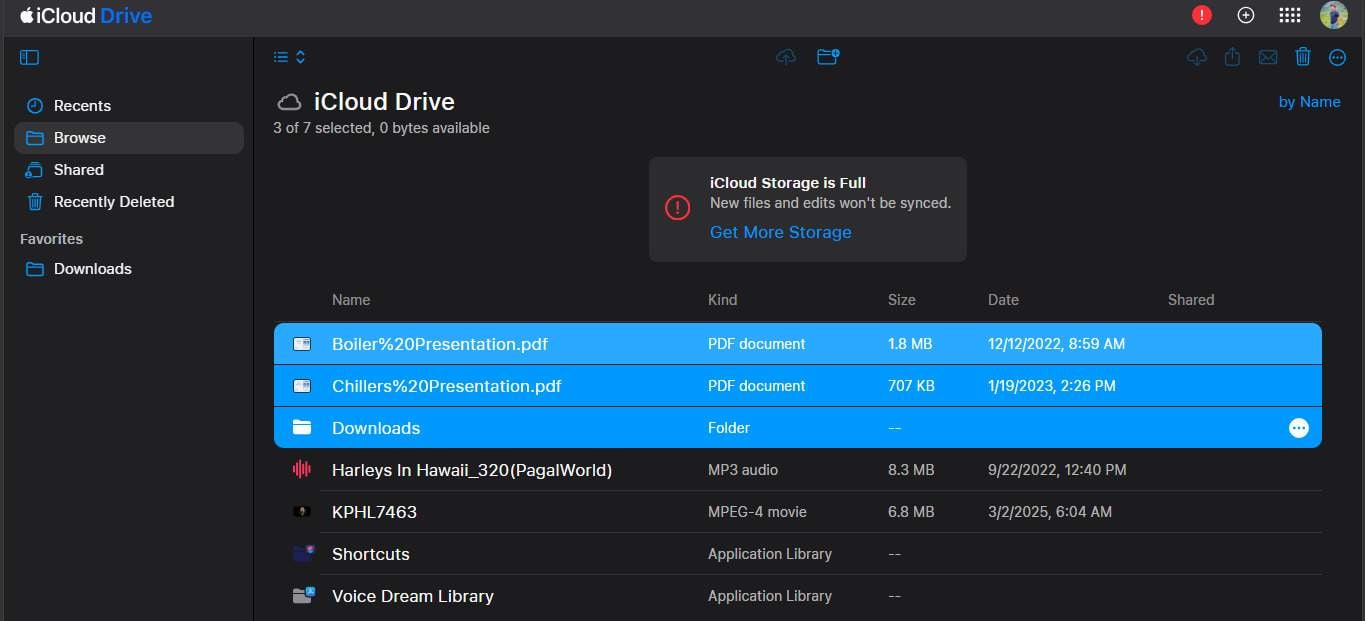1365x621 pixels.
Task: Open the account profile avatar
Action: 1334,15
